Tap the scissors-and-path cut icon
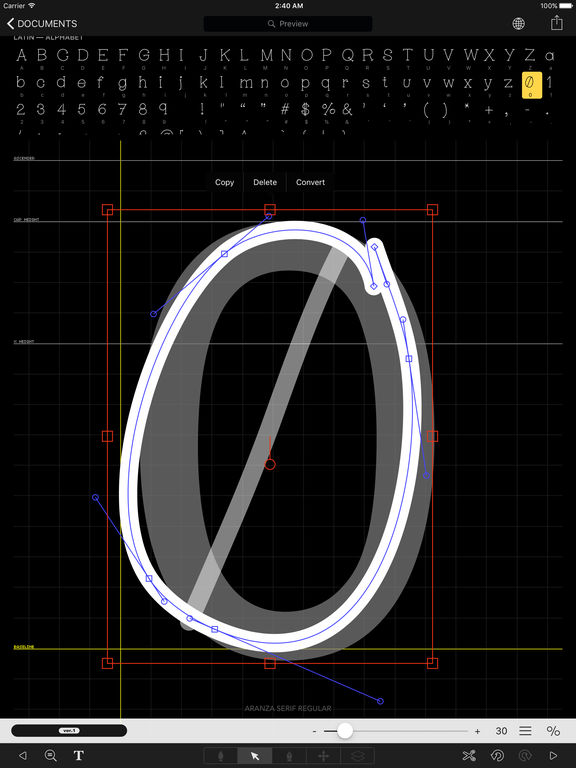 pyautogui.click(x=469, y=756)
